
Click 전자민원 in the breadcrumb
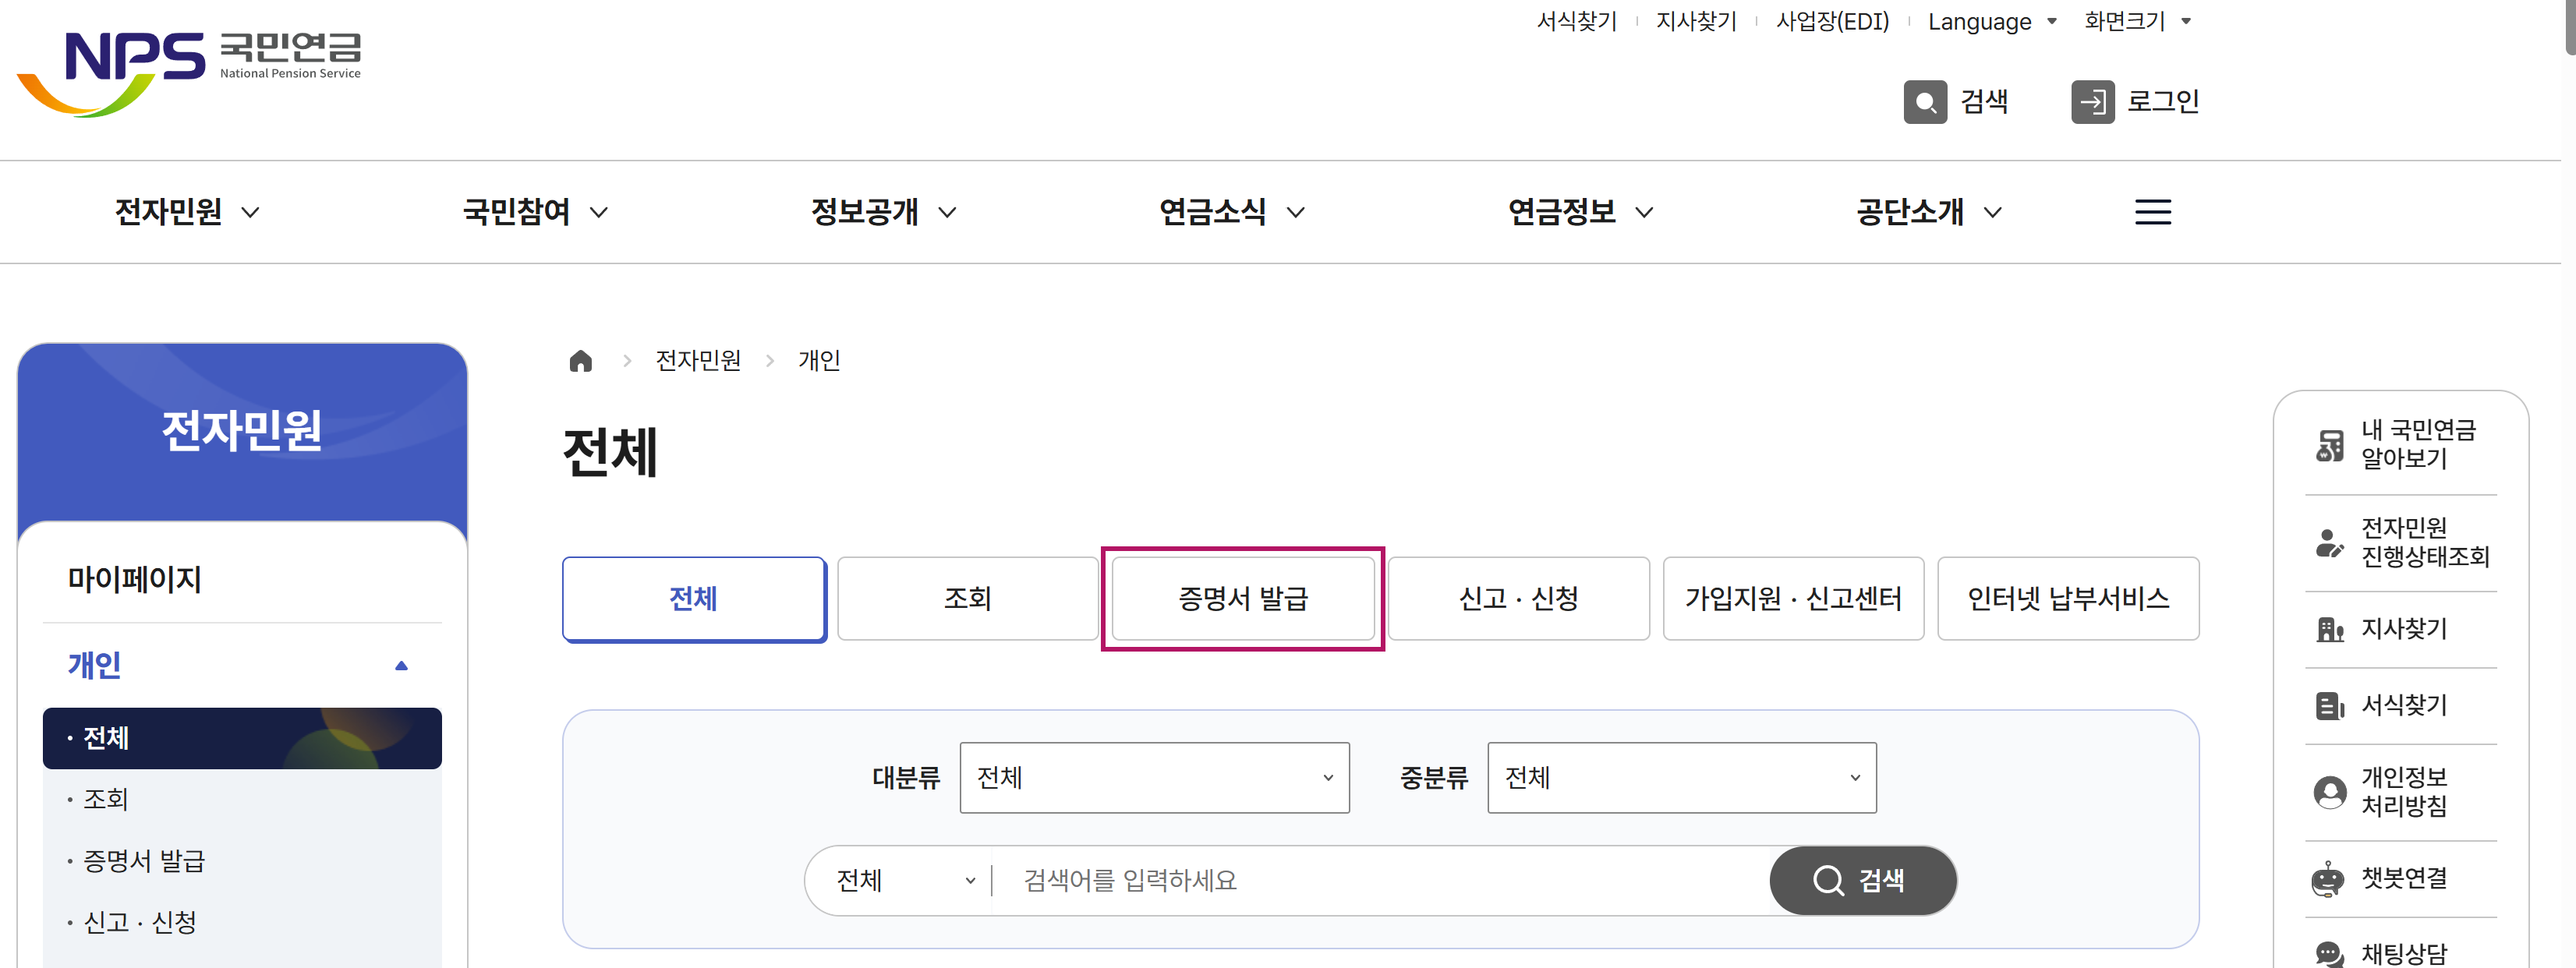tap(698, 361)
